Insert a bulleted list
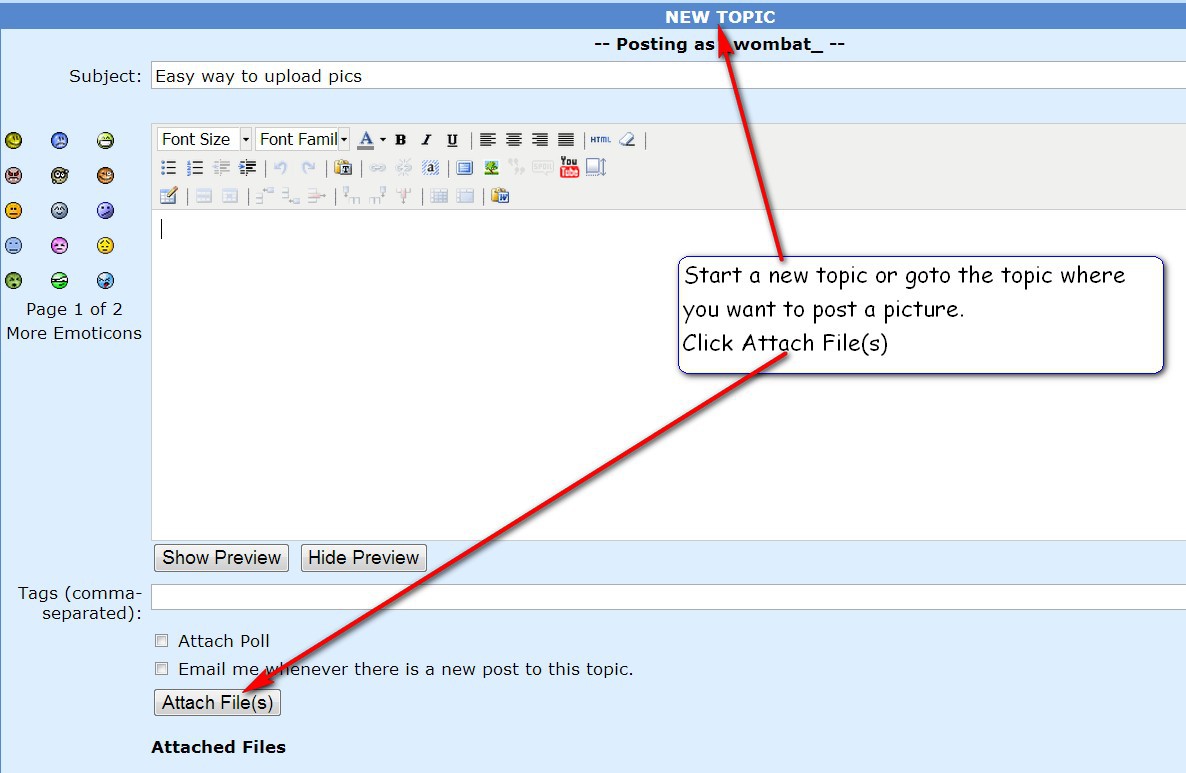The image size is (1186, 773). 169,168
